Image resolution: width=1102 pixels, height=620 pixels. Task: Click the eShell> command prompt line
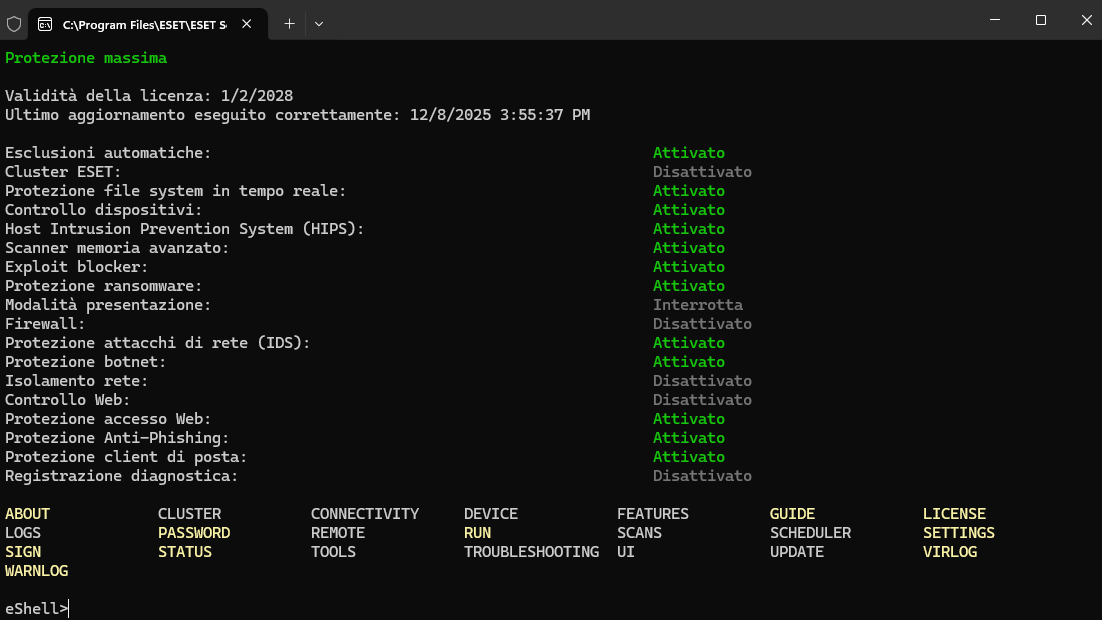37,608
